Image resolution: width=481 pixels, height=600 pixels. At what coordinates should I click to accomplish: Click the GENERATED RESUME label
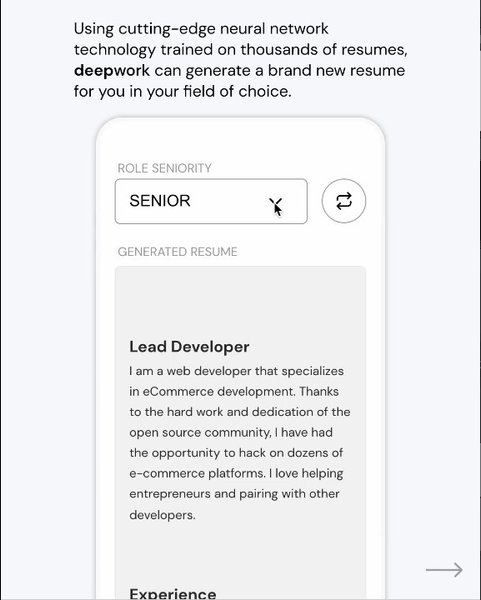(x=178, y=252)
